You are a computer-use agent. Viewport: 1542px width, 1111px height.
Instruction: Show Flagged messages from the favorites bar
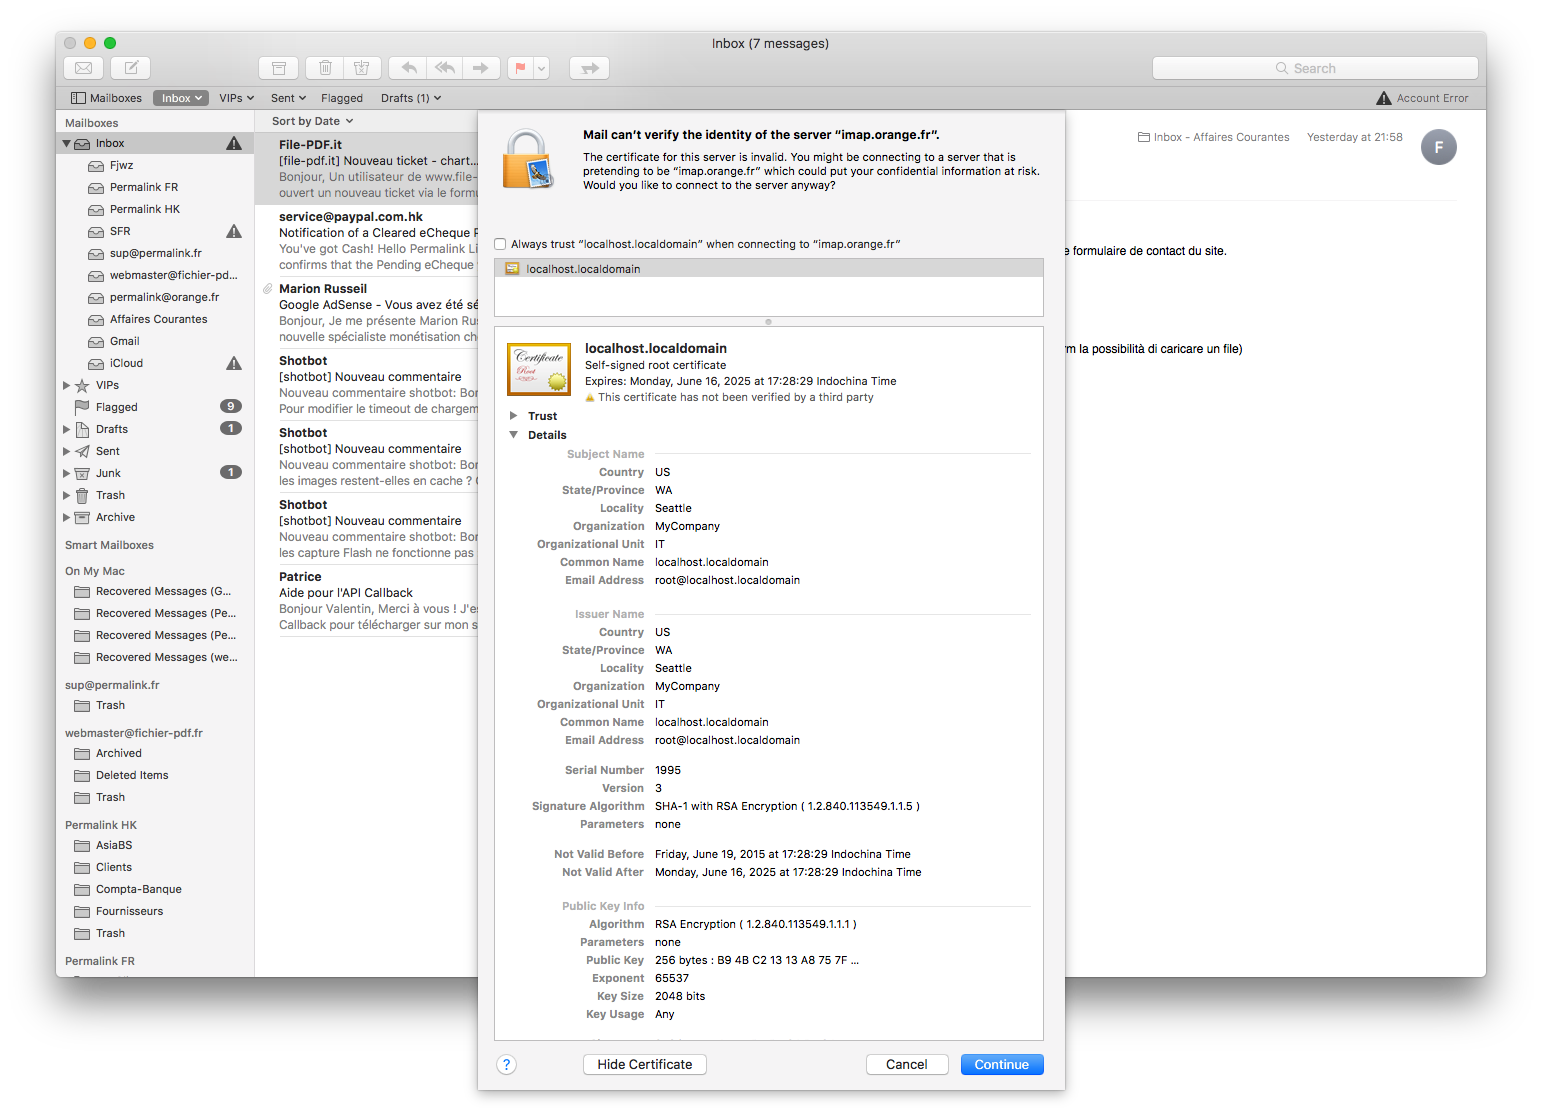pos(342,98)
